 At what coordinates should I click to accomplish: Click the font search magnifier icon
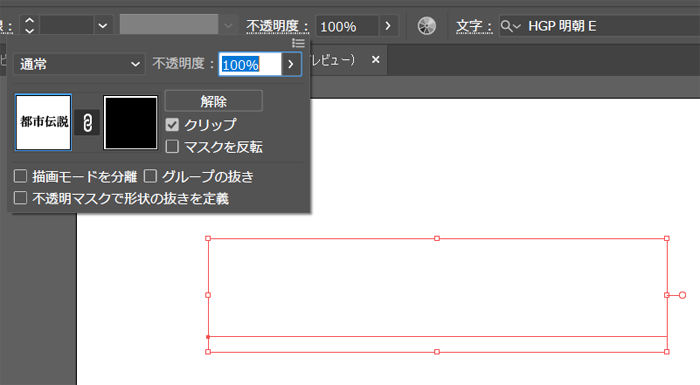coord(510,26)
